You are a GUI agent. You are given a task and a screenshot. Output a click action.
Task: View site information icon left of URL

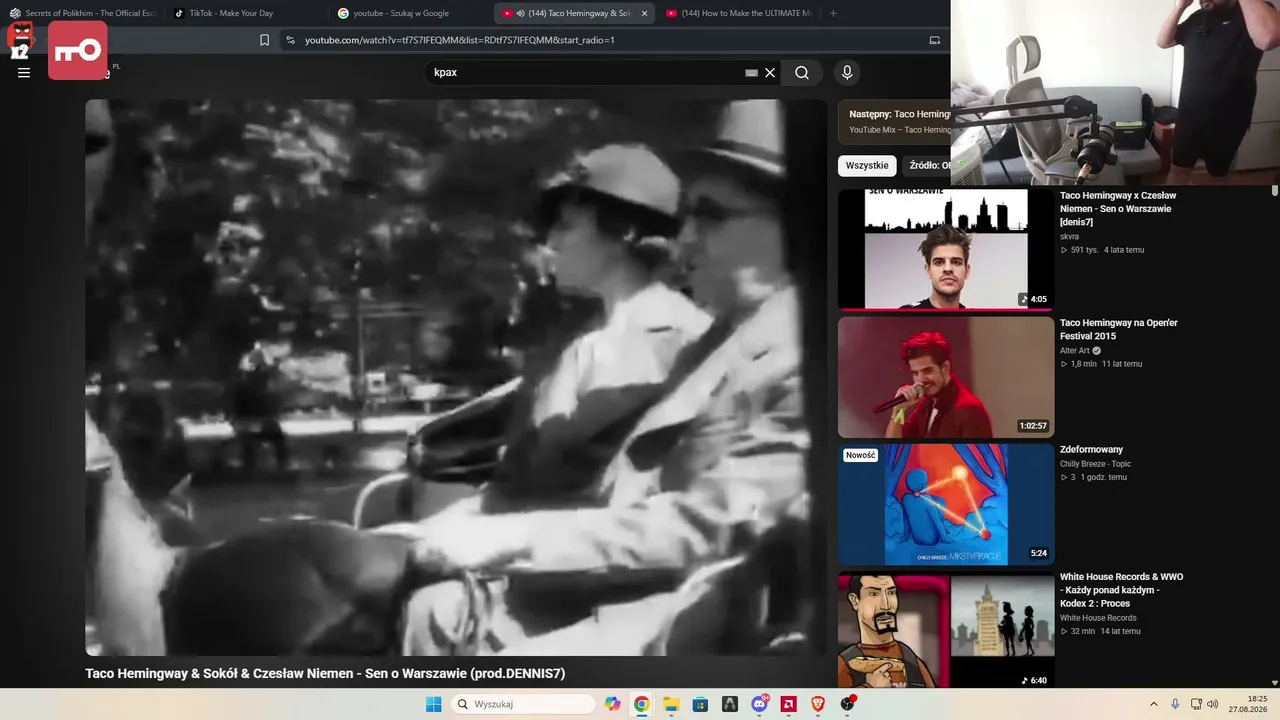pos(290,40)
